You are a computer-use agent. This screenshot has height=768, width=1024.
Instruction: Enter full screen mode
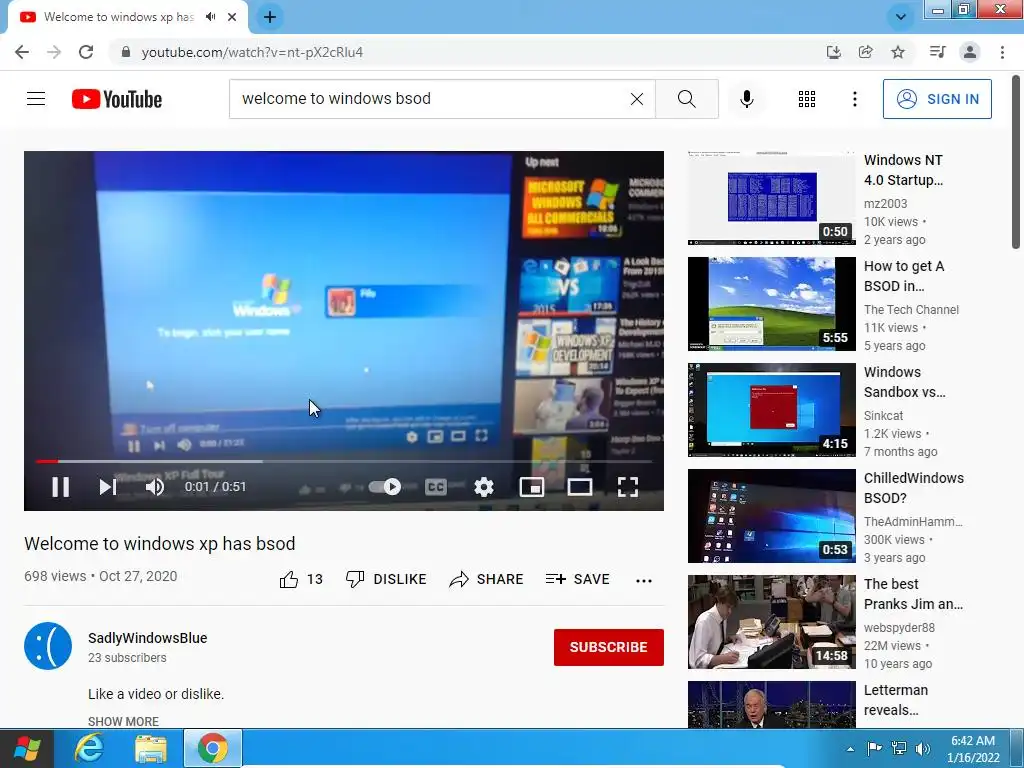pos(628,487)
